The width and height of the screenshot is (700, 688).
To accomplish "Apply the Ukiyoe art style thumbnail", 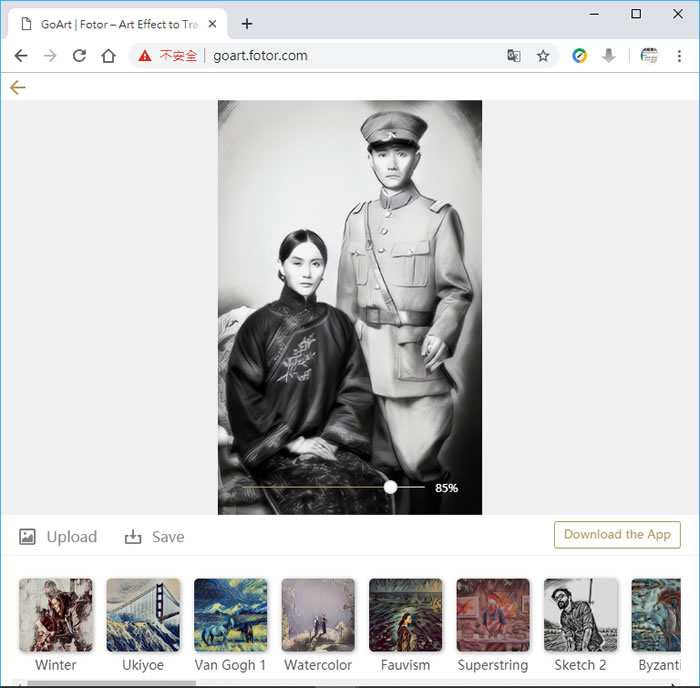I will click(x=143, y=615).
